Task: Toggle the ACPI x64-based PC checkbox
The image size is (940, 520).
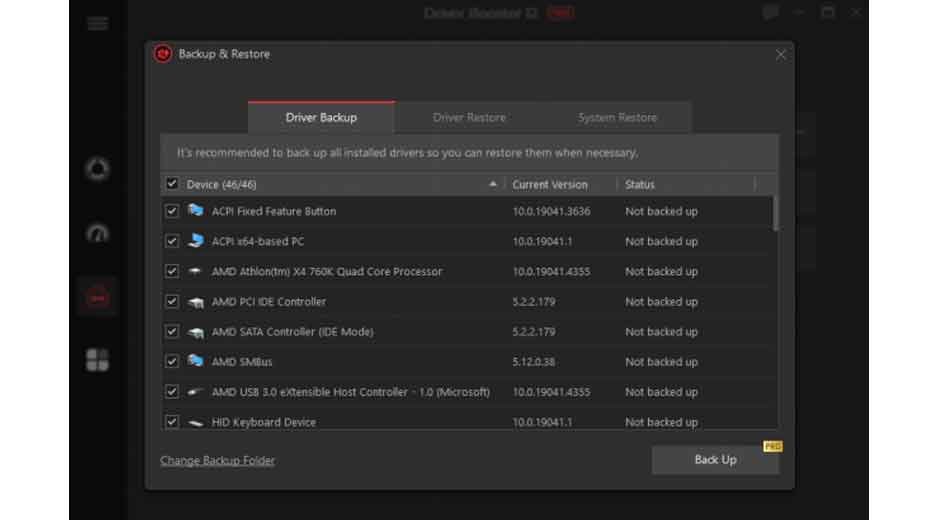Action: (x=172, y=241)
